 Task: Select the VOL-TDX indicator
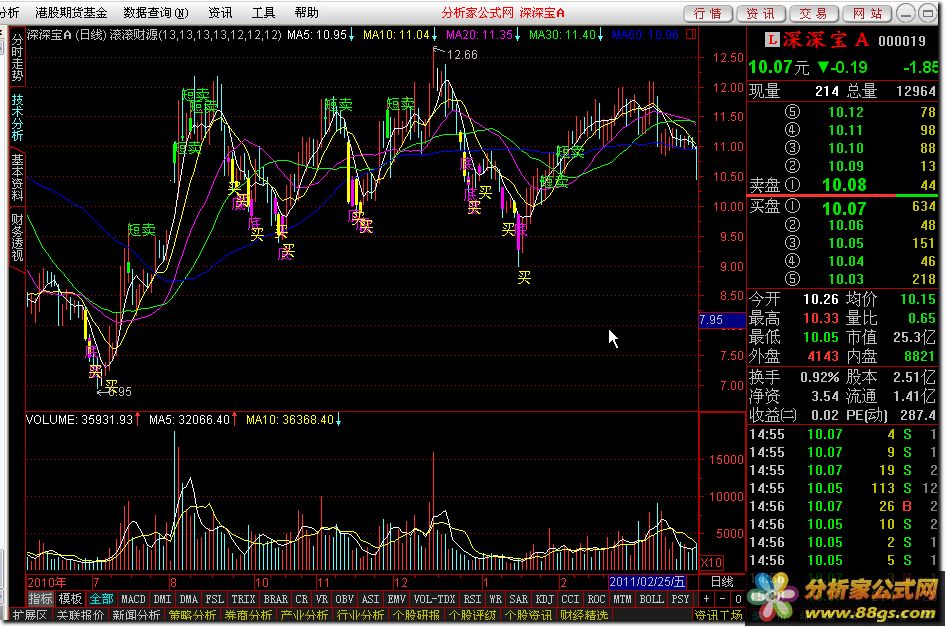point(434,599)
